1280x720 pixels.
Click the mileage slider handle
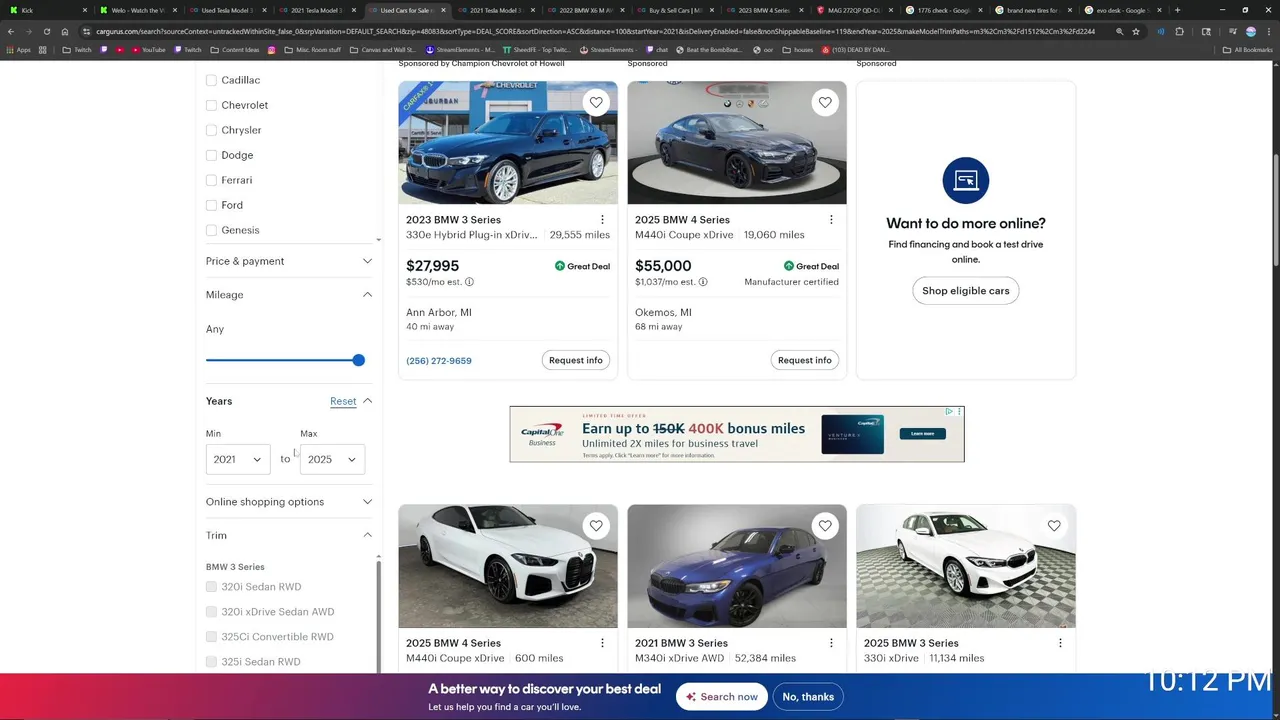(x=359, y=360)
